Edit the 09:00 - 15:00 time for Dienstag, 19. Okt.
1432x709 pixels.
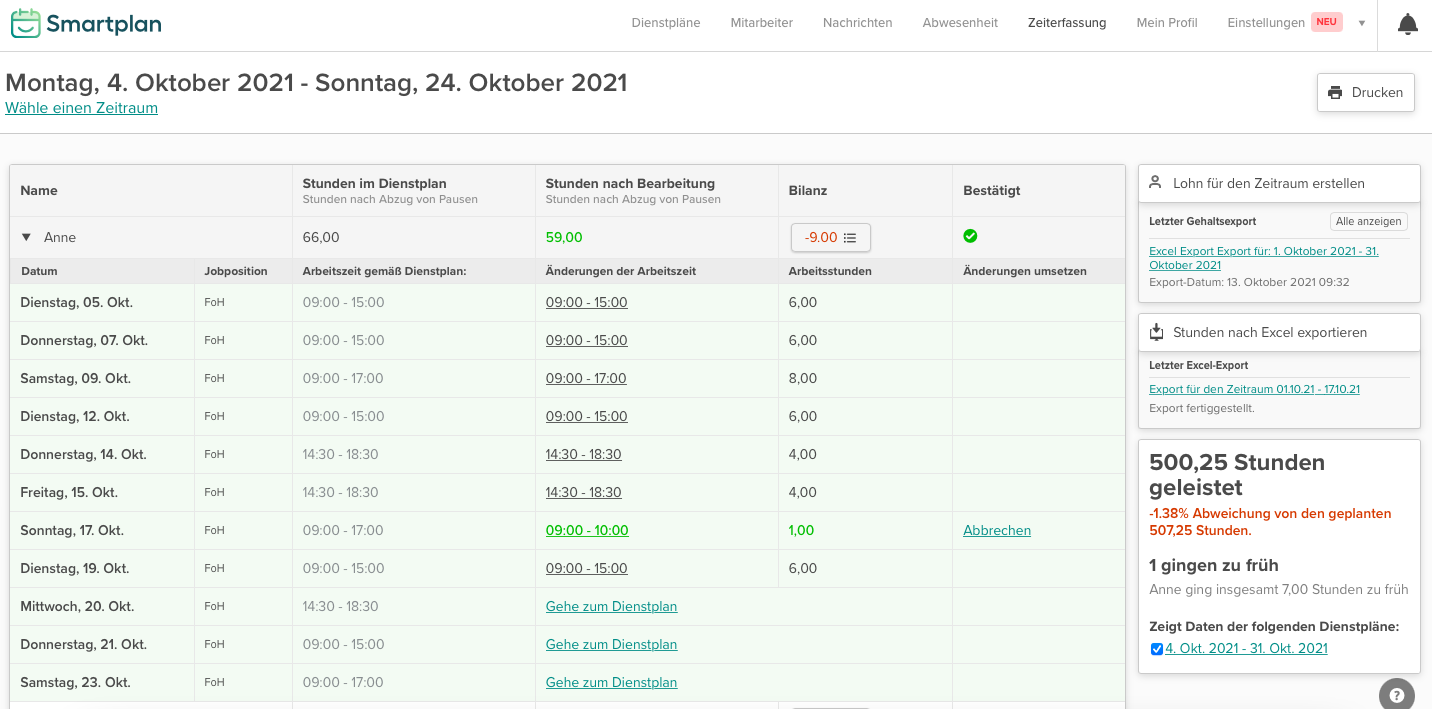(587, 568)
